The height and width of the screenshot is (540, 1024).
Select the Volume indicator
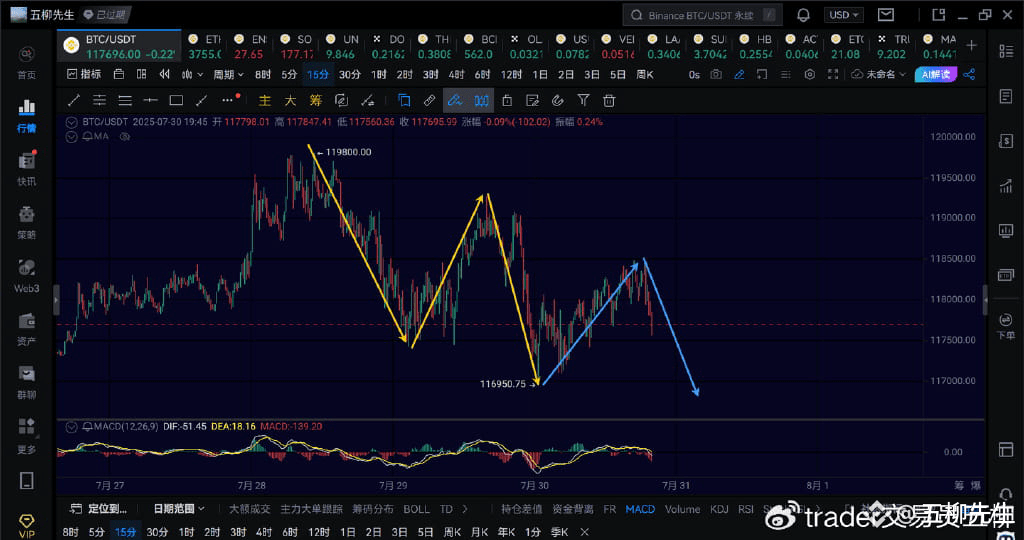click(x=682, y=509)
